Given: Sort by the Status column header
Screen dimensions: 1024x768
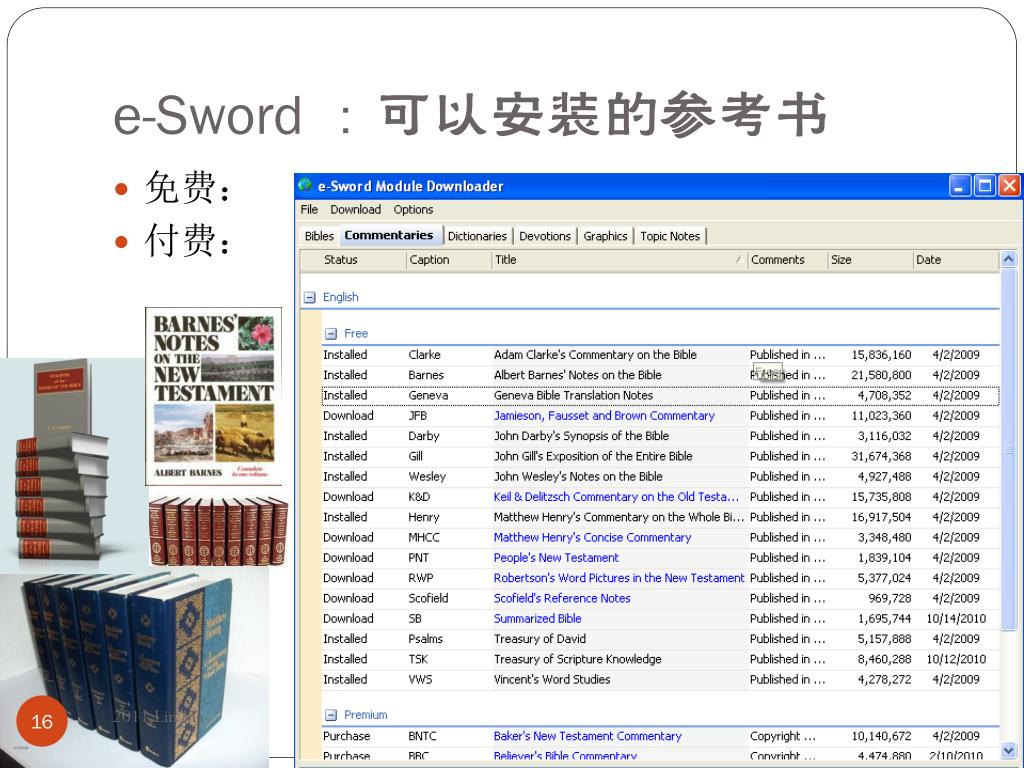Looking at the screenshot, I should 353,260.
